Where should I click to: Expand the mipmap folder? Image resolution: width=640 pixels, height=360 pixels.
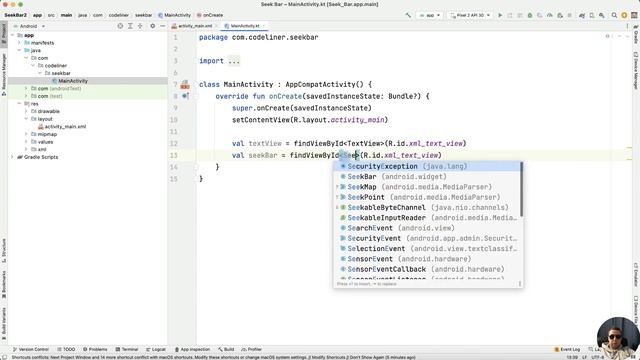coord(26,134)
